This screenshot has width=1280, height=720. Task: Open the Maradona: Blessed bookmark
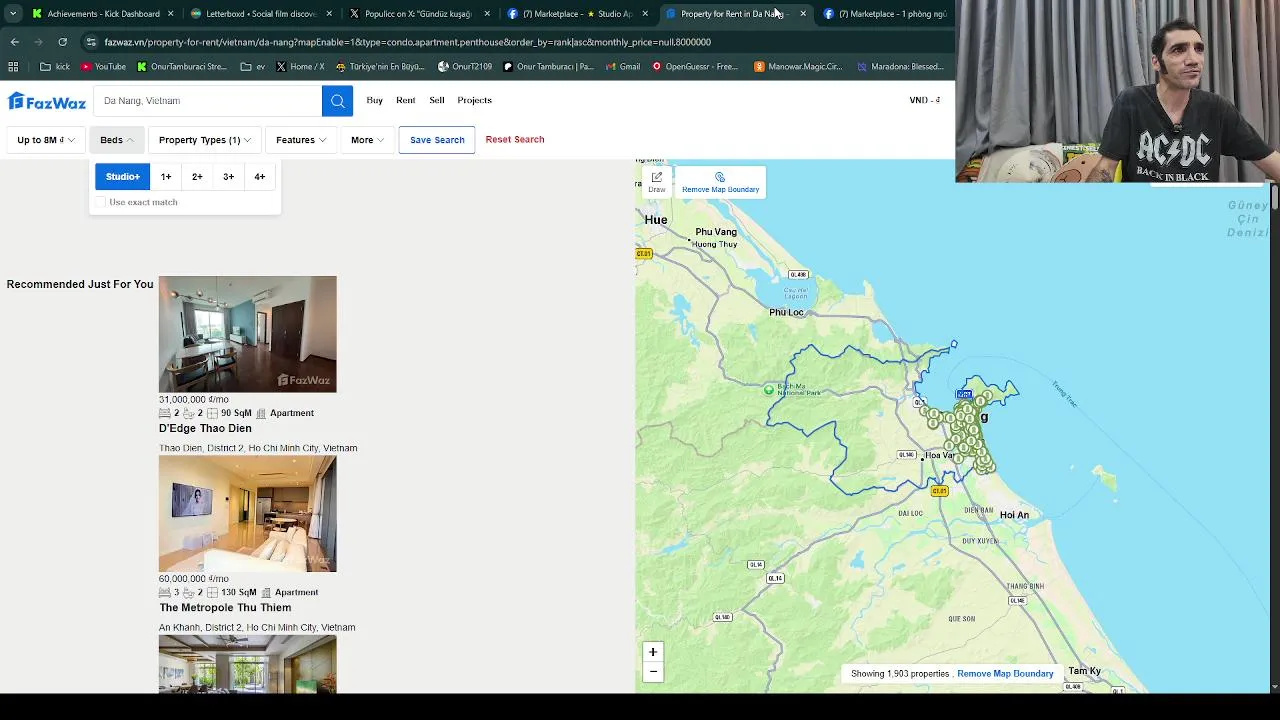pos(900,67)
